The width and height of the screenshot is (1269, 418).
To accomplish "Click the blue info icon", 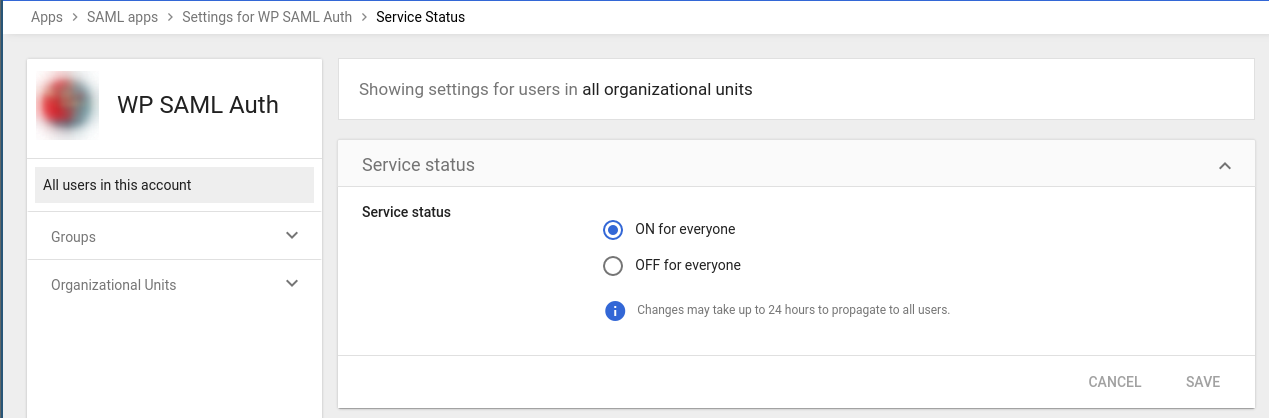I will click(615, 310).
